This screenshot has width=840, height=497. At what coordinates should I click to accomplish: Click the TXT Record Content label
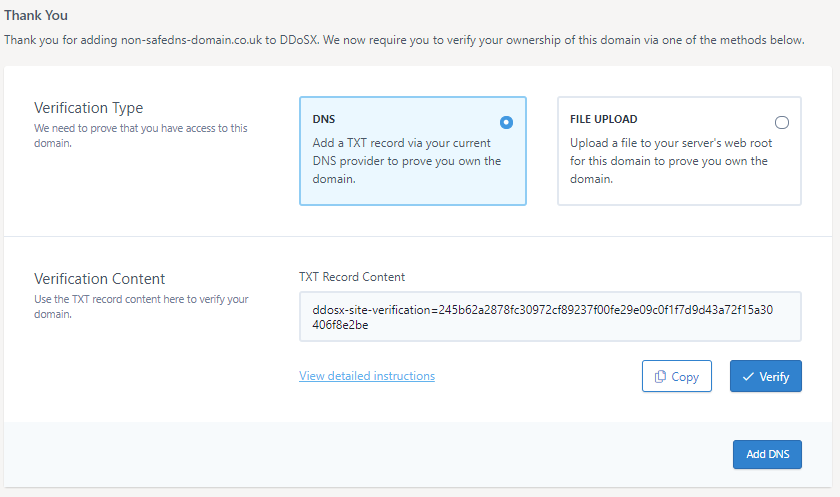(x=352, y=277)
